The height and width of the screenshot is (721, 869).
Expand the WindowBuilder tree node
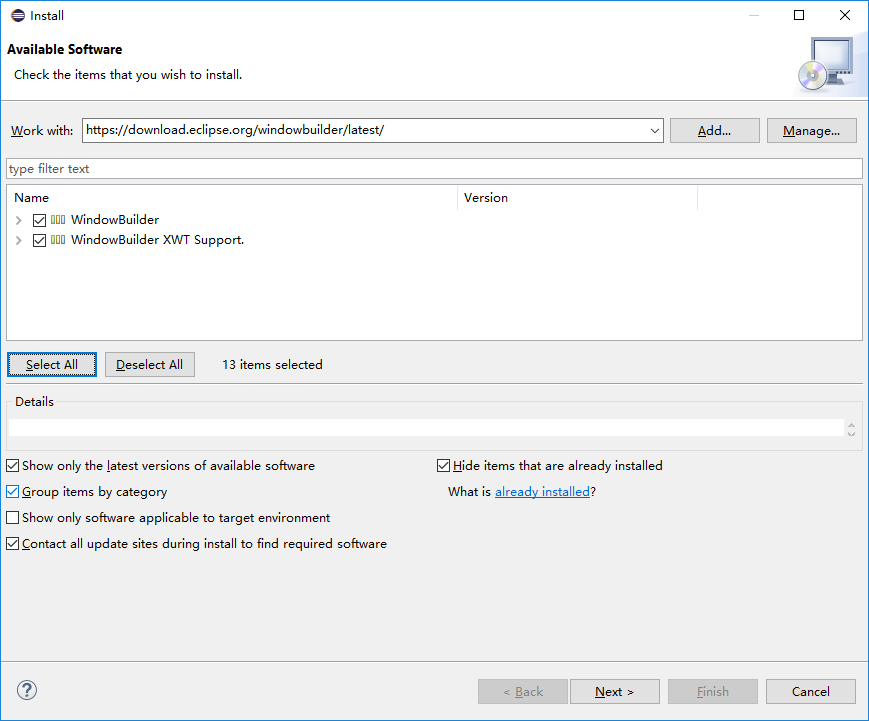(x=19, y=220)
